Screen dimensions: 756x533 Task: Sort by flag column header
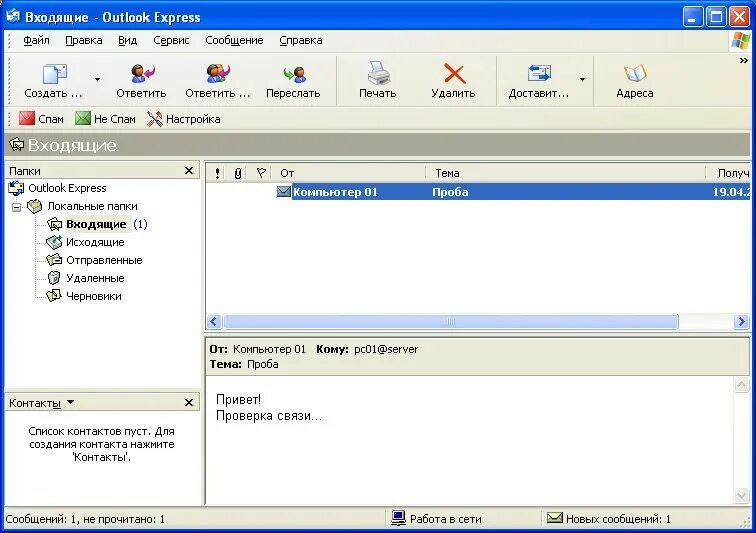(261, 173)
